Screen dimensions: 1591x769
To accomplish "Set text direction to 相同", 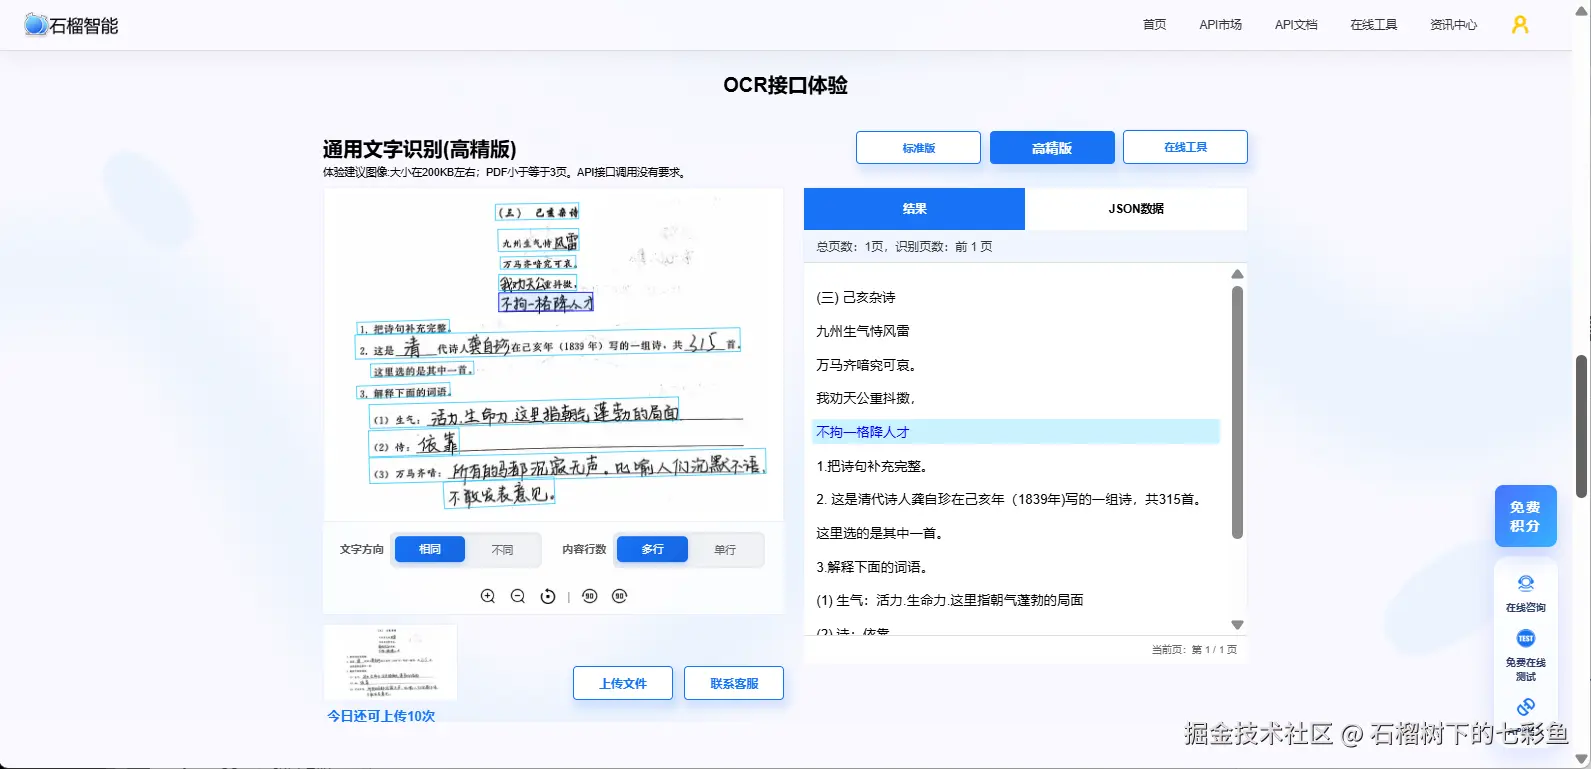I will [x=430, y=549].
